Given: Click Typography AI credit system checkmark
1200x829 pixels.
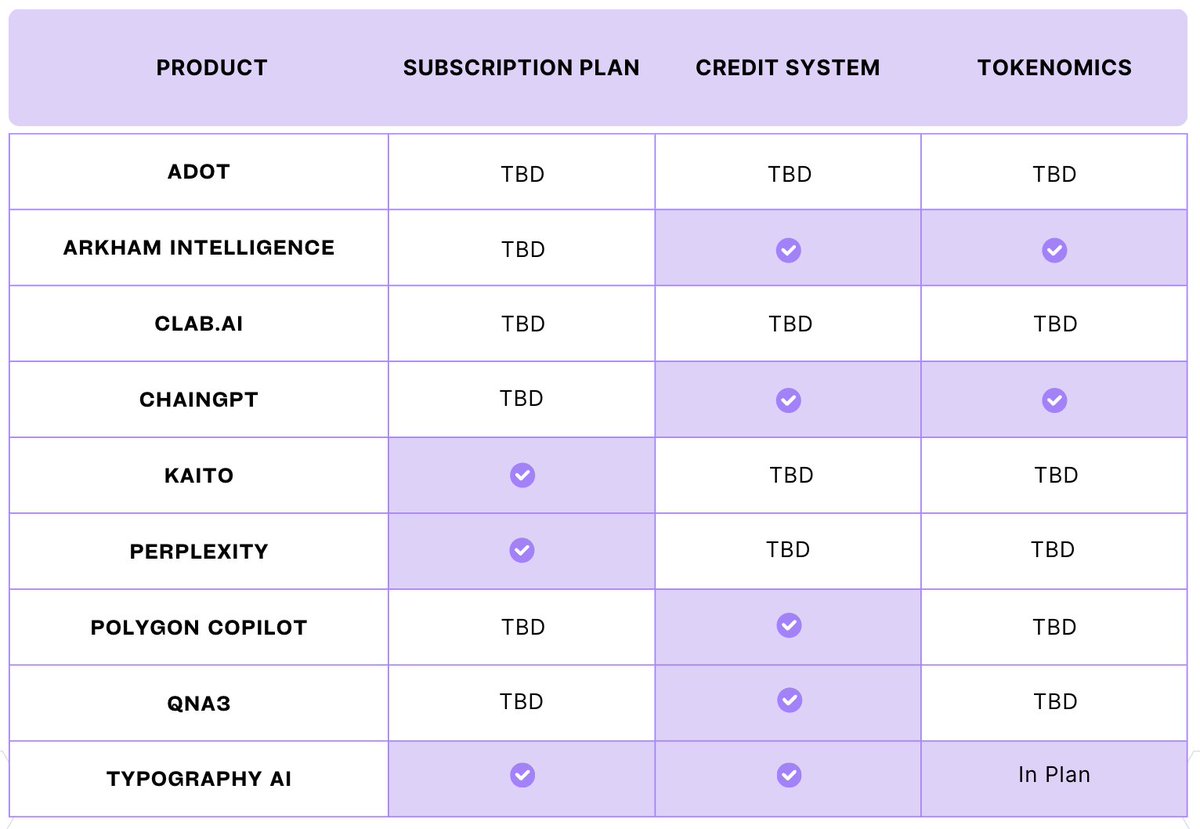Looking at the screenshot, I should click(x=788, y=775).
